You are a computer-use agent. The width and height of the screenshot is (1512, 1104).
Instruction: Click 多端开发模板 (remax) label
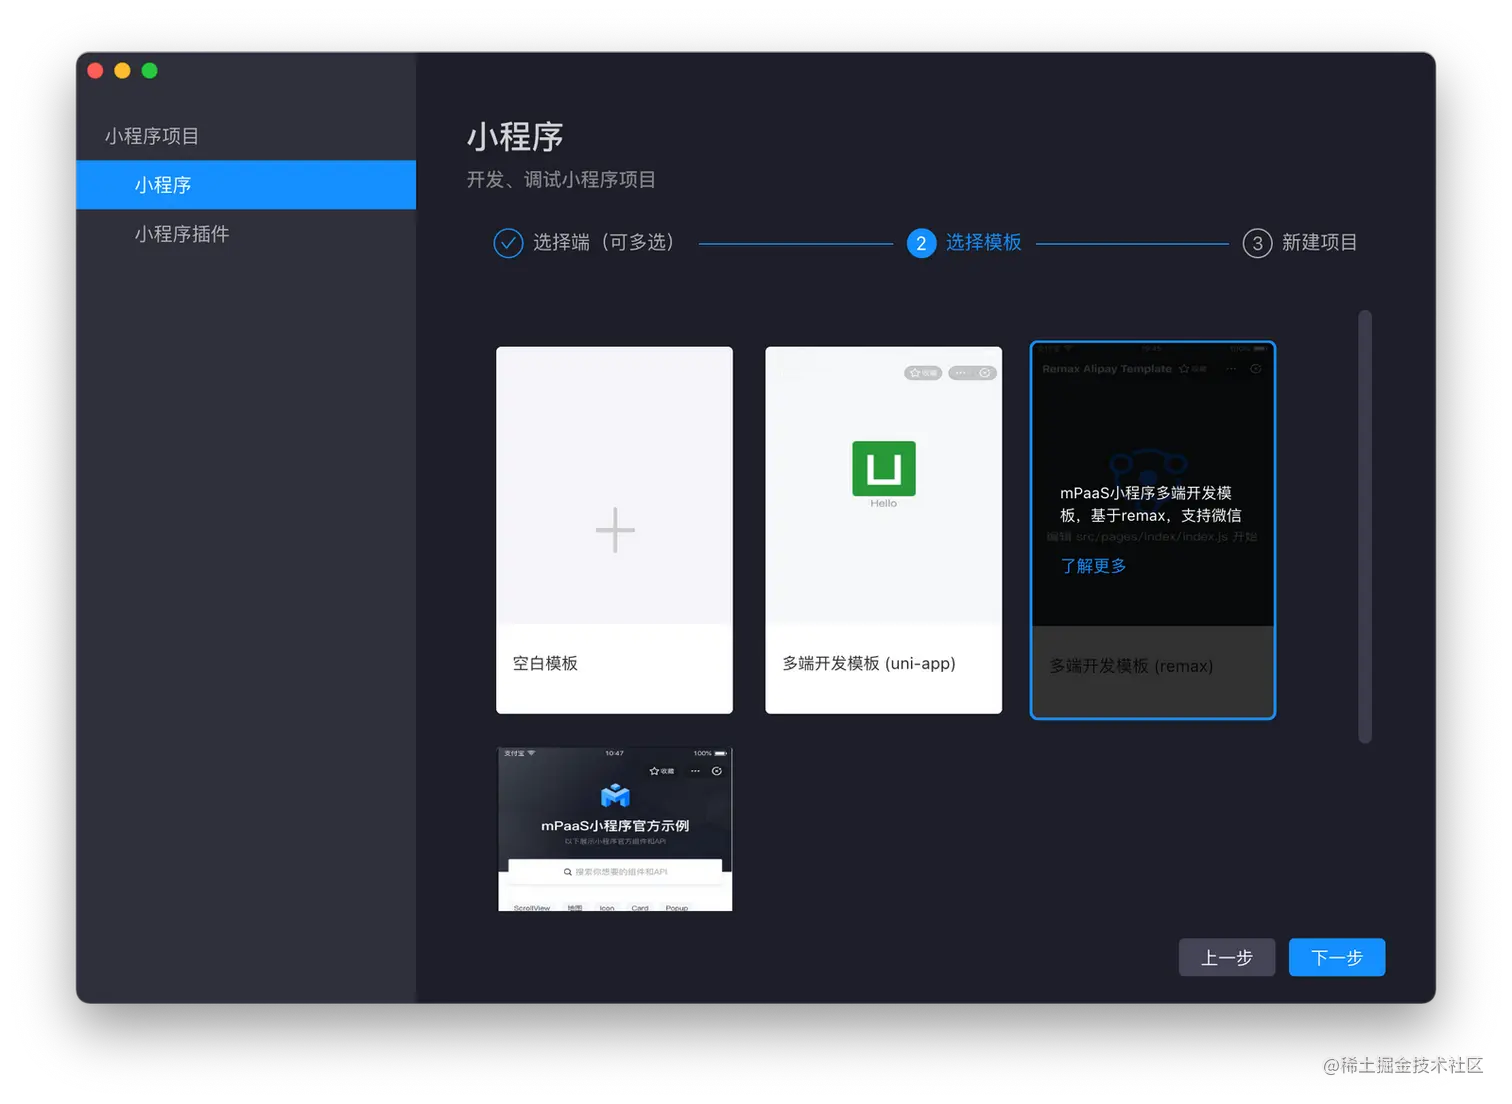1131,666
